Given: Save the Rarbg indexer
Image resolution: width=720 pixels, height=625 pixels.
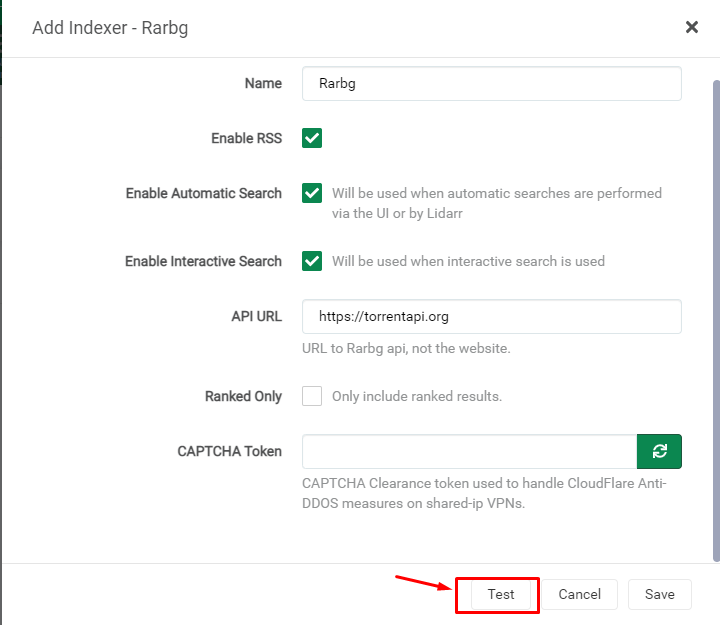Looking at the screenshot, I should click(x=659, y=594).
